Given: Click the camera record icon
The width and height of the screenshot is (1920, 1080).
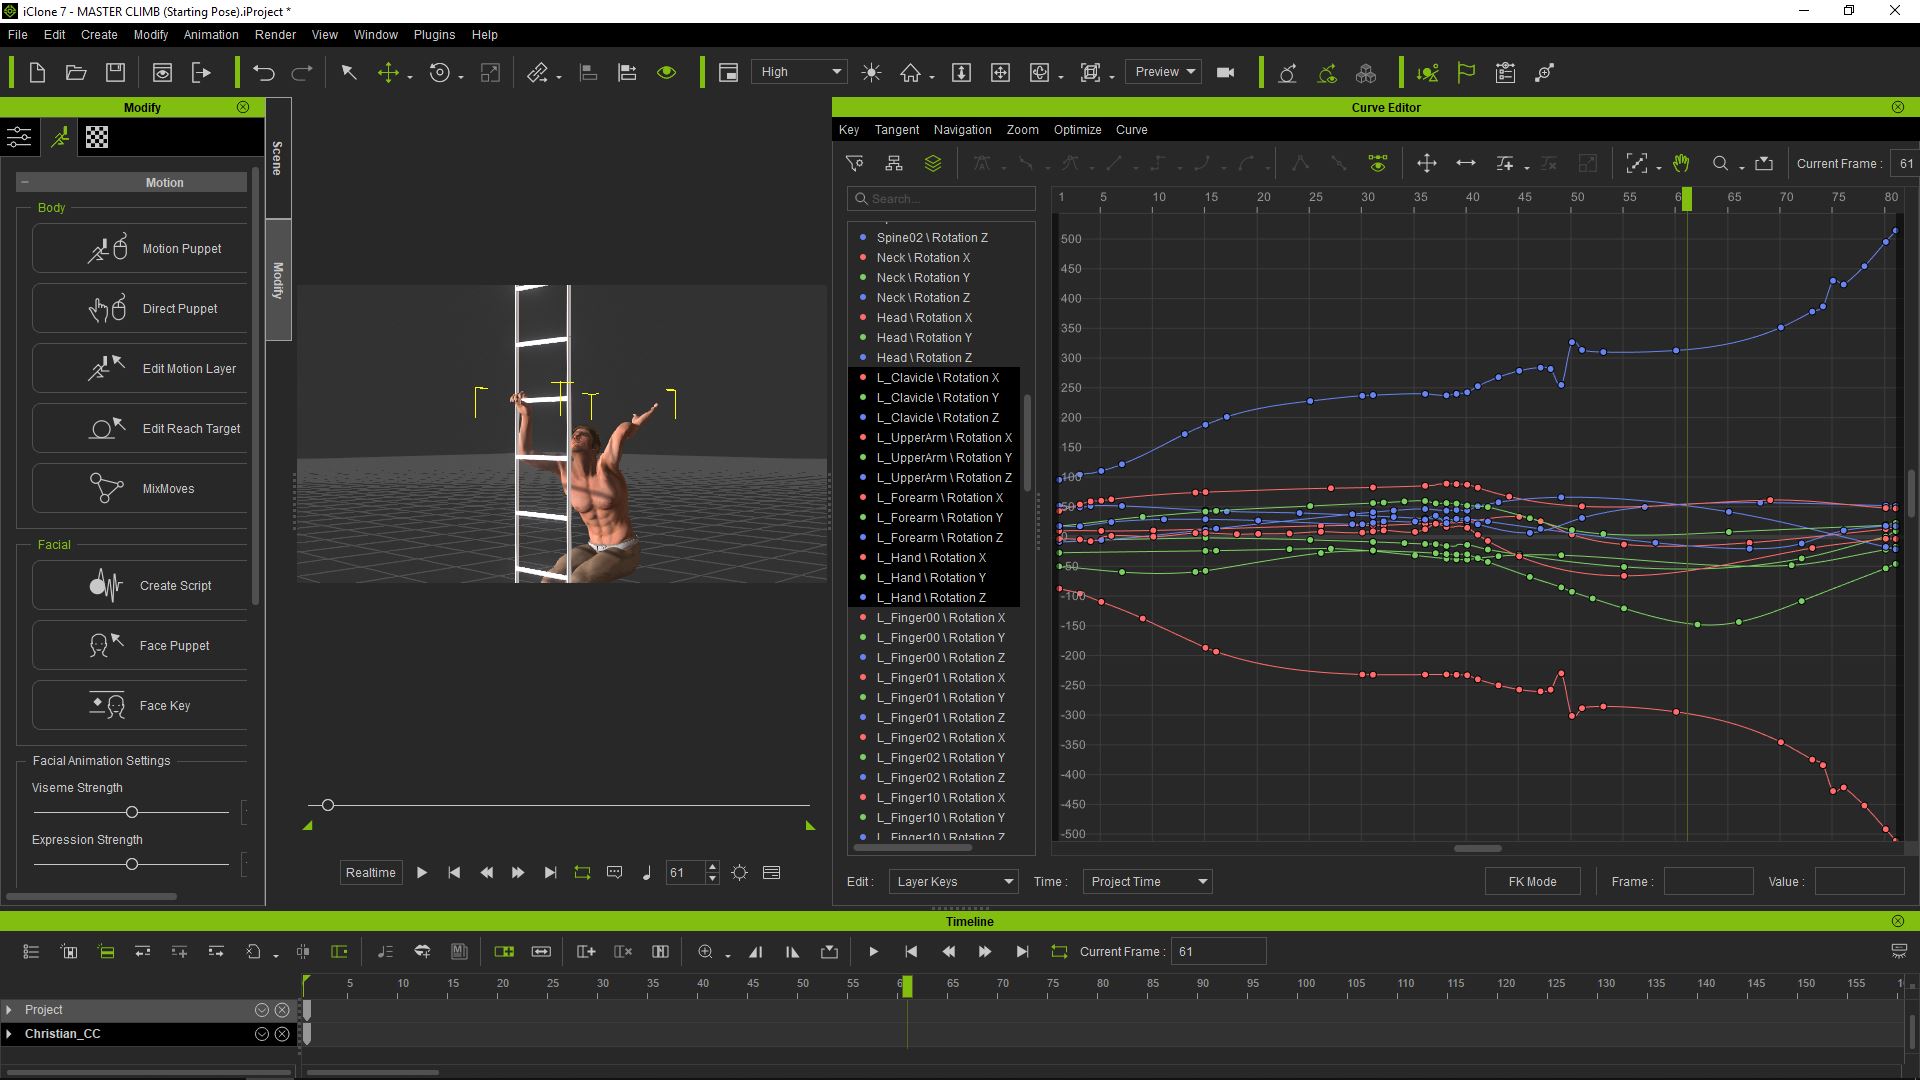Looking at the screenshot, I should tap(1226, 72).
